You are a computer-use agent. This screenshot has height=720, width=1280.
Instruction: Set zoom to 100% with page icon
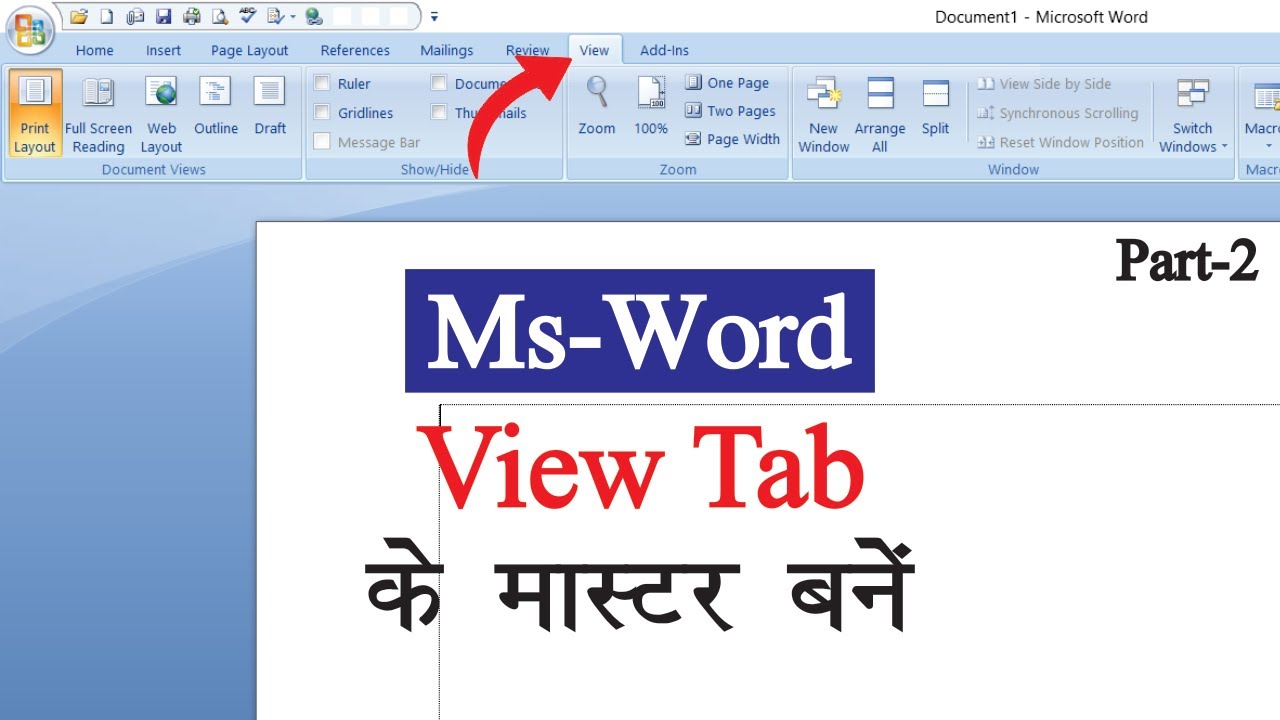(x=651, y=104)
